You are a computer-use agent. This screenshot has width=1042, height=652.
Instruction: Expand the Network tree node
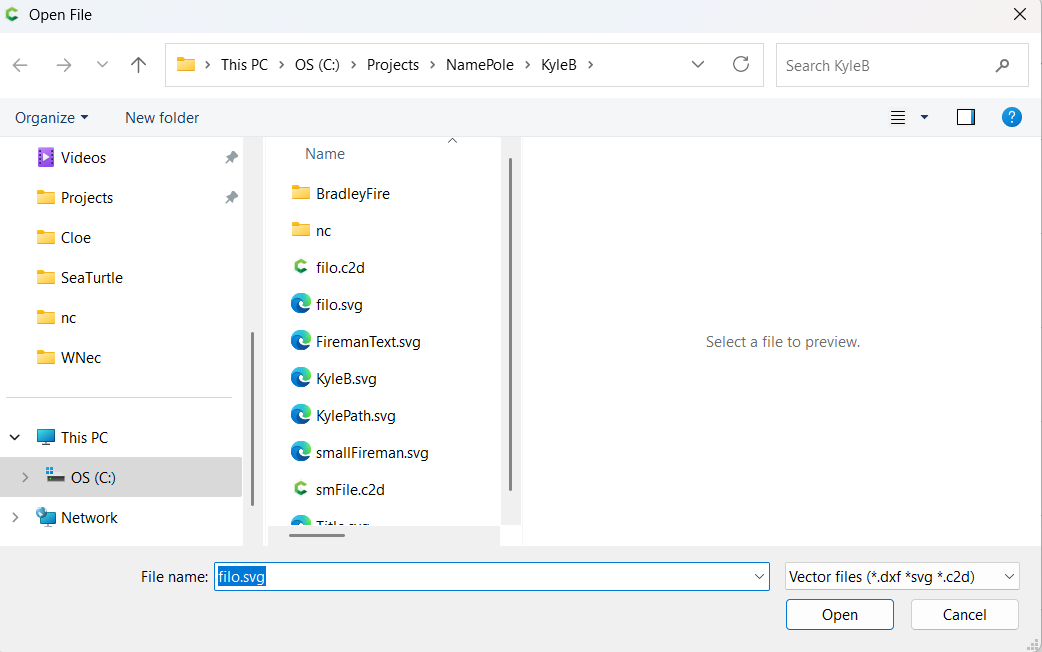click(x=15, y=518)
